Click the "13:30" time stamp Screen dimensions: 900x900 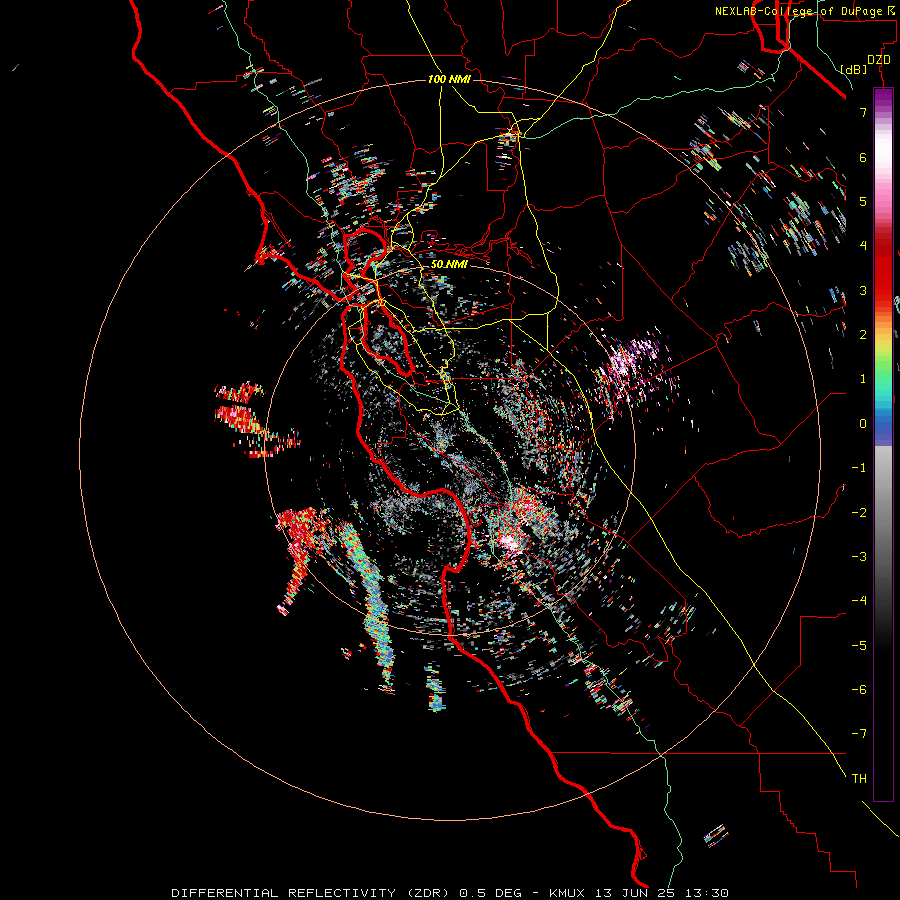coord(707,893)
